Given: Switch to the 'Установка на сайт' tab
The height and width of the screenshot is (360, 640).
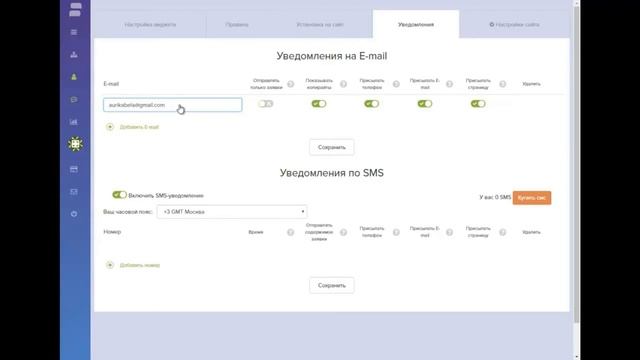Looking at the screenshot, I should tap(320, 24).
